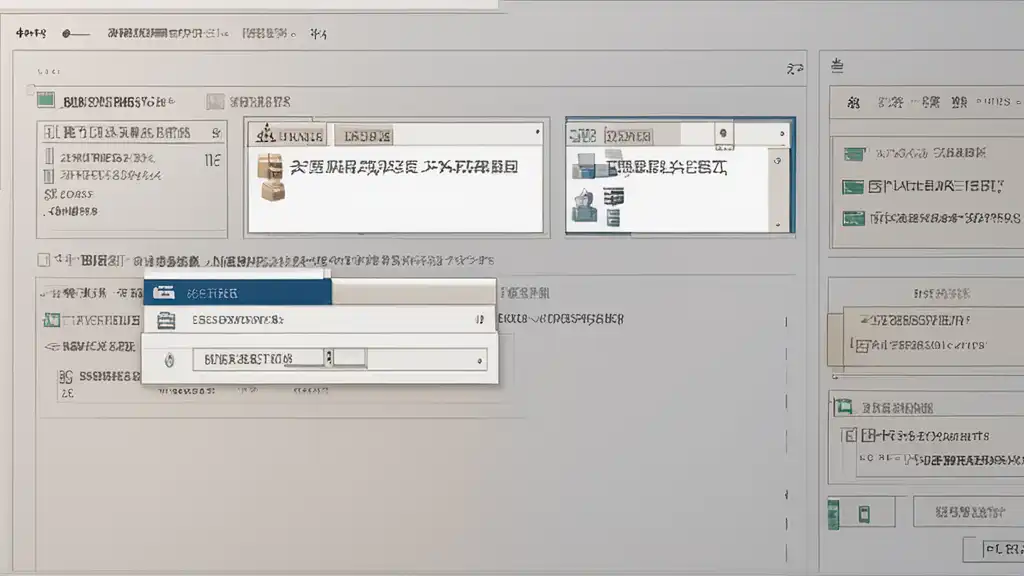
Task: Click the small grey slider block inside the popup field
Action: click(x=349, y=357)
